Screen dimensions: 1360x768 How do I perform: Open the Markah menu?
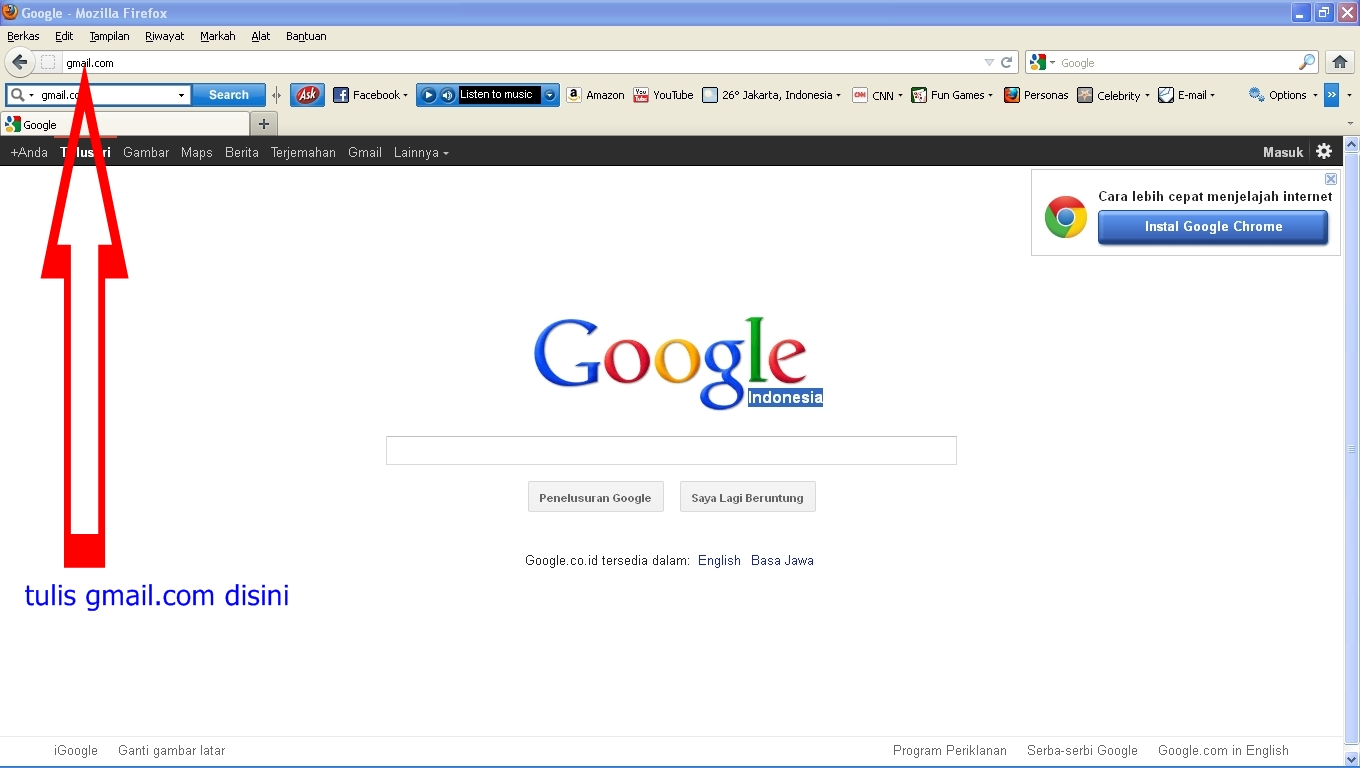[217, 36]
